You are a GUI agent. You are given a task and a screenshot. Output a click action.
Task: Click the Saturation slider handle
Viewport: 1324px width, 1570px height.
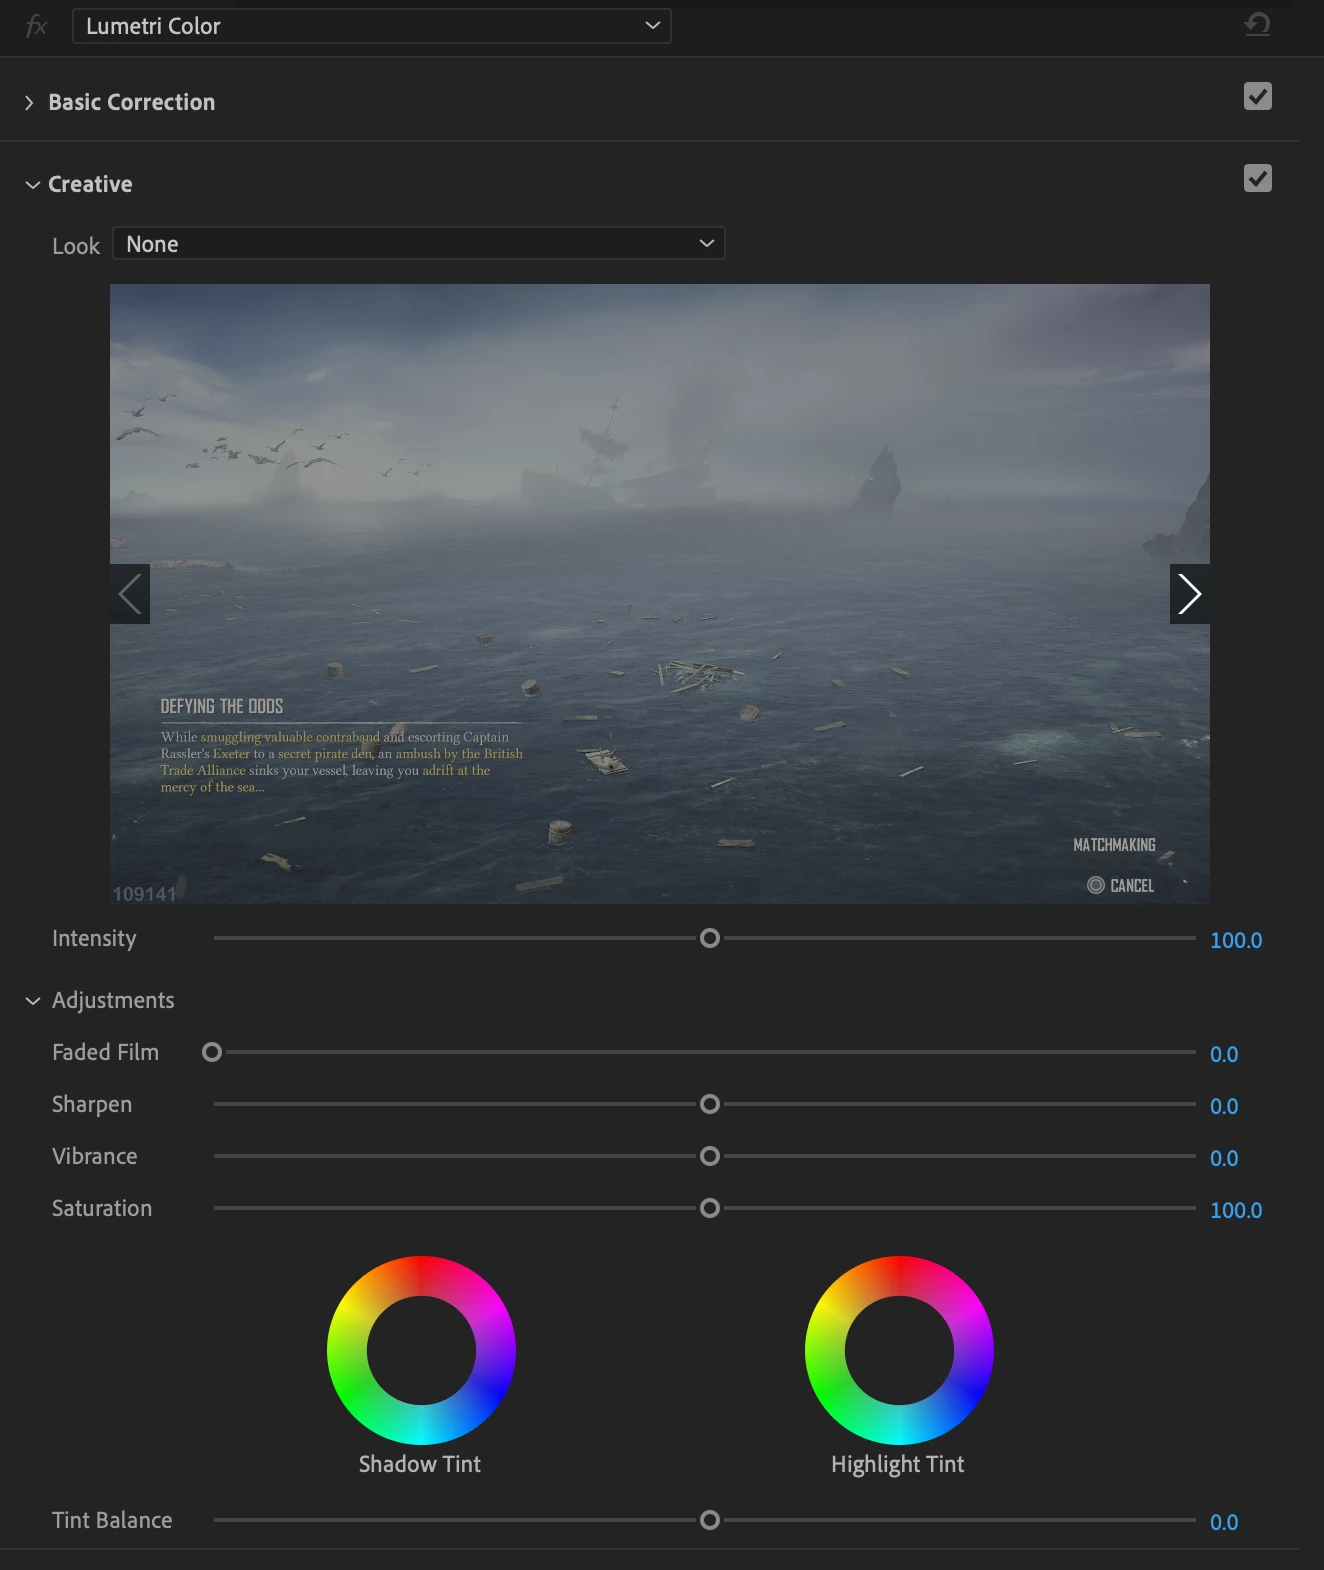710,1208
